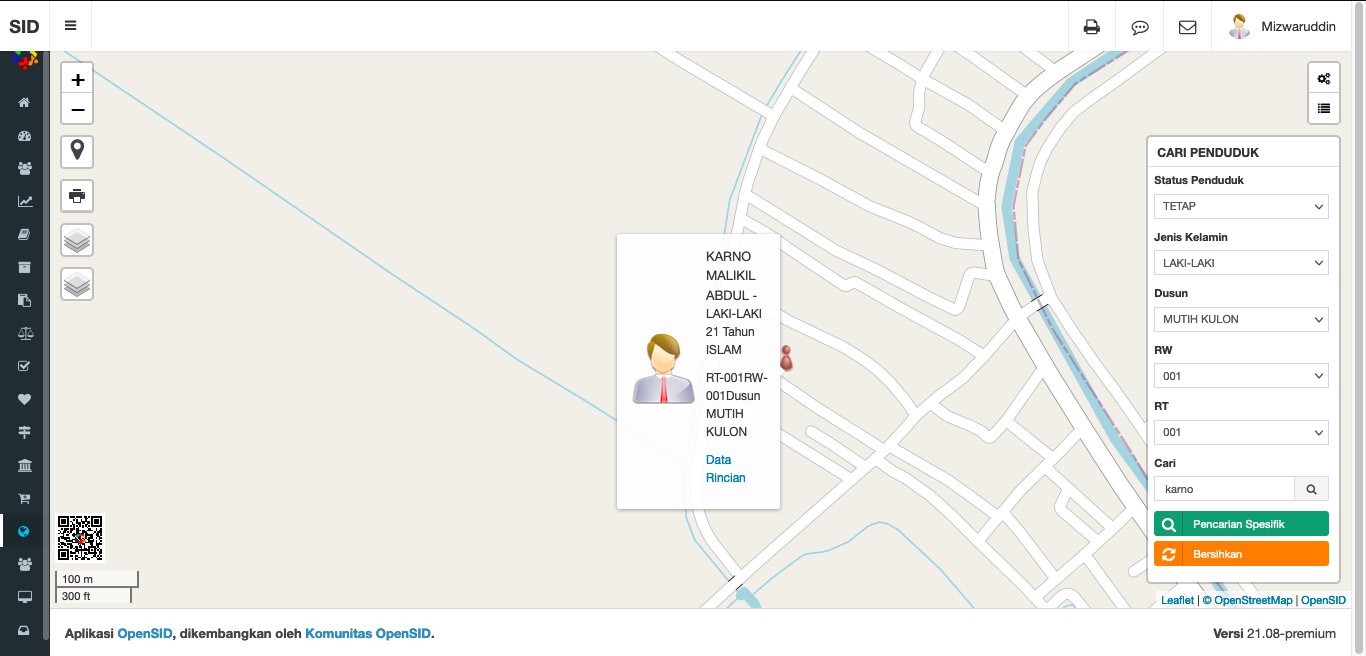Open the OpenSID attribution link on map
Viewport: 1366px width, 656px height.
pyautogui.click(x=1323, y=600)
